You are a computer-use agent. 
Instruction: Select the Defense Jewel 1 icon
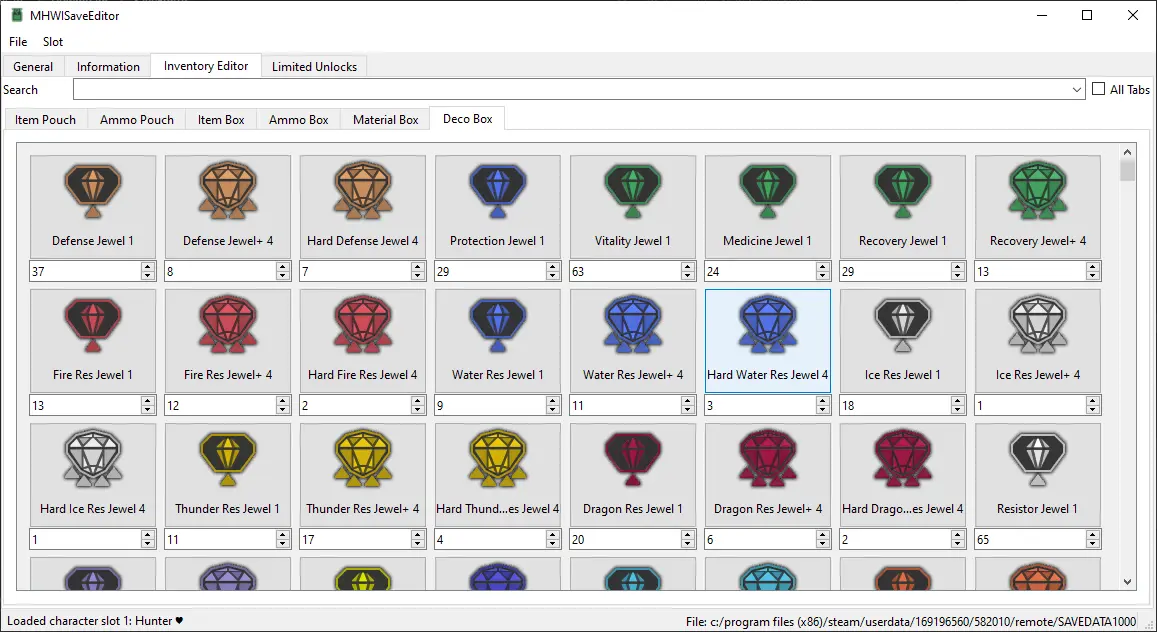92,190
